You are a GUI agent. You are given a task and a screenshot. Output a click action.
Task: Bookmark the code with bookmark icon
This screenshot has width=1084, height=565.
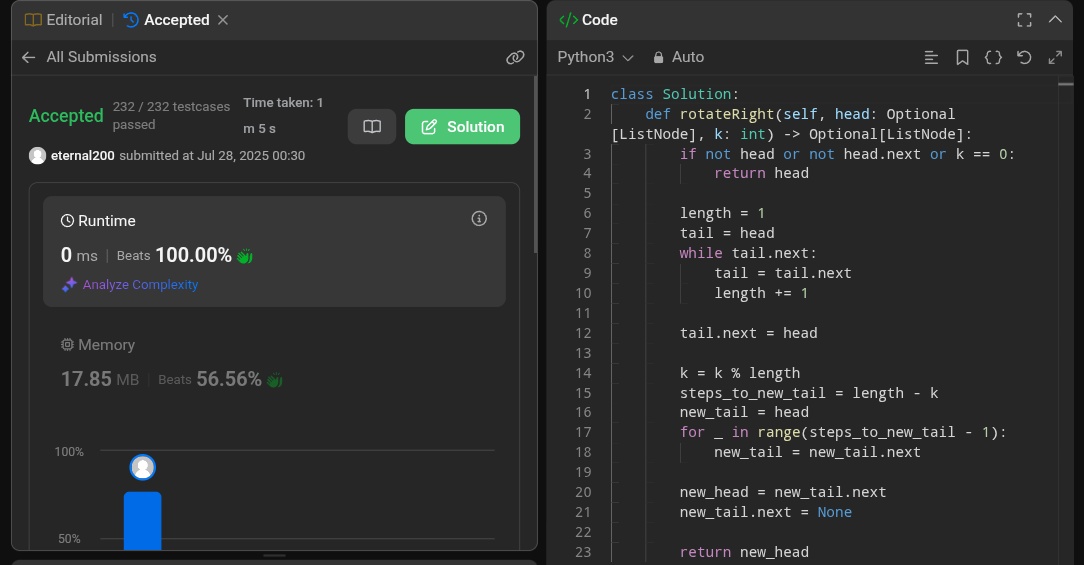click(962, 58)
